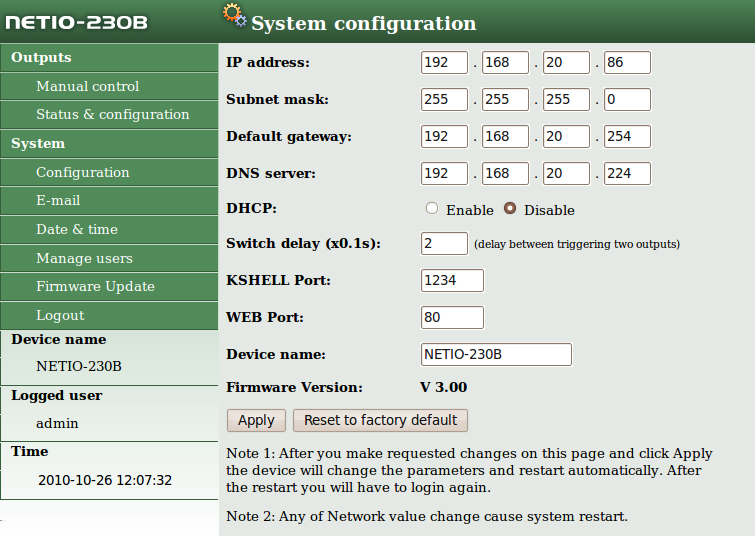Screen dimensions: 755x536
Task: Click the 'KSHELL Port:' label
Action: point(278,280)
